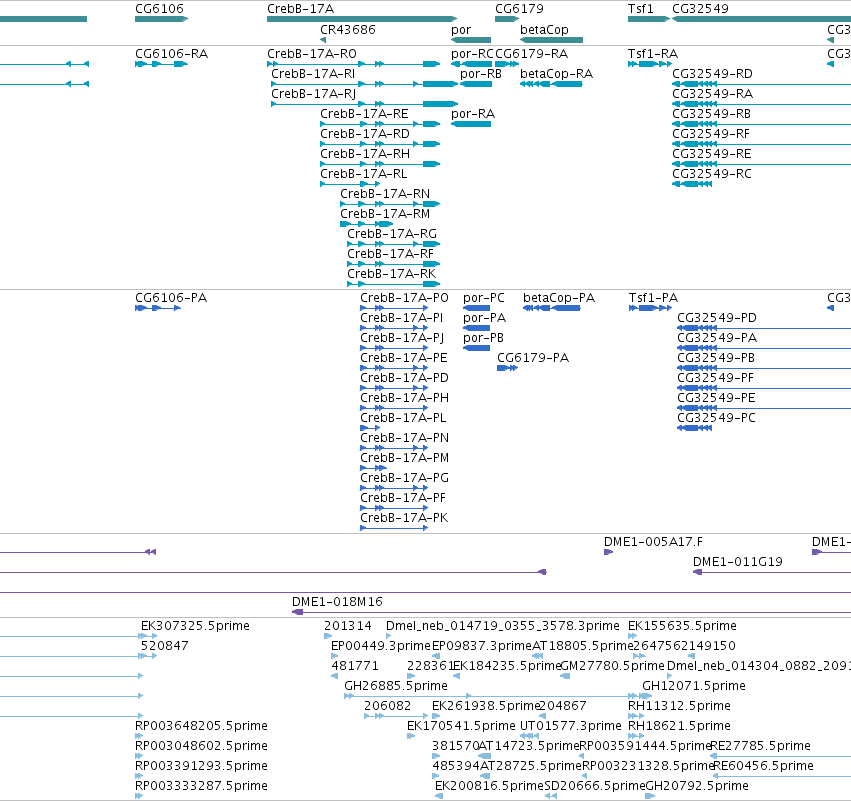Select transcript CrebB-17A-RO
851x801 pixels.
312,54
